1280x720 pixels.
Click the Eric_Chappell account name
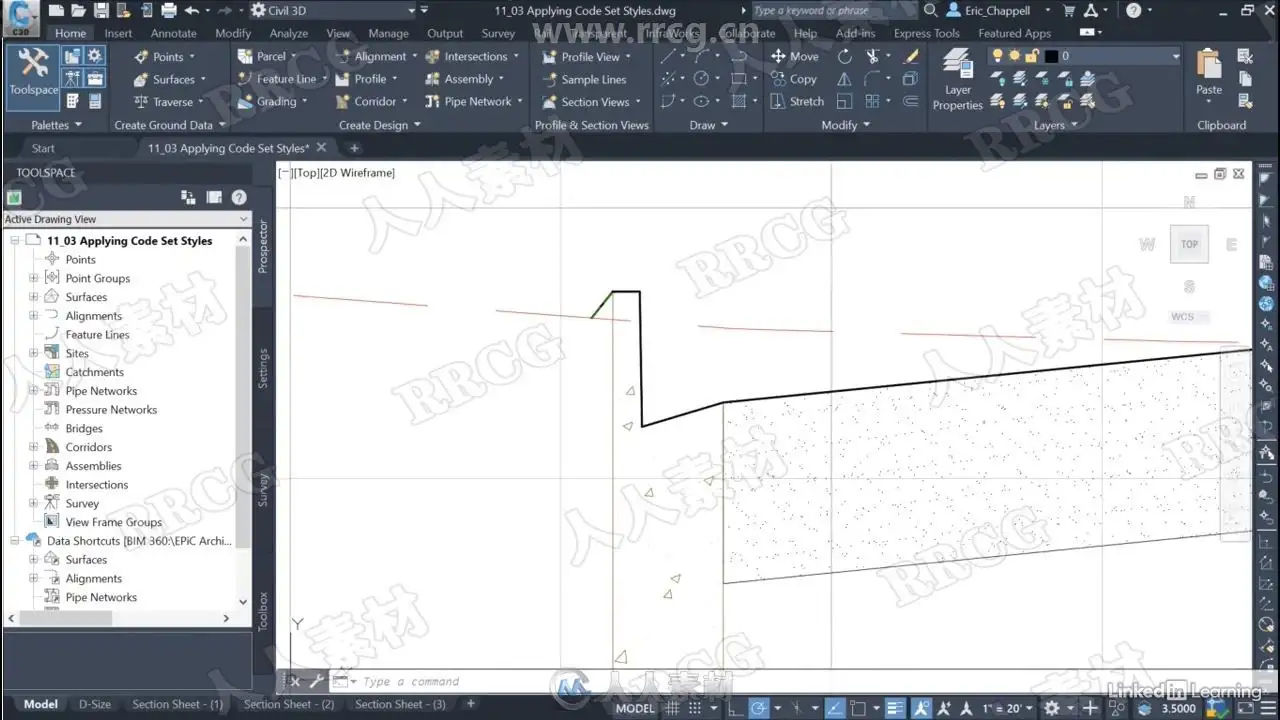tap(997, 10)
